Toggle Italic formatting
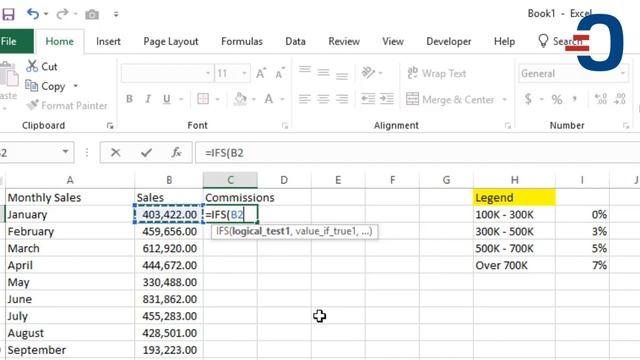This screenshot has width=640, height=360. (x=148, y=99)
